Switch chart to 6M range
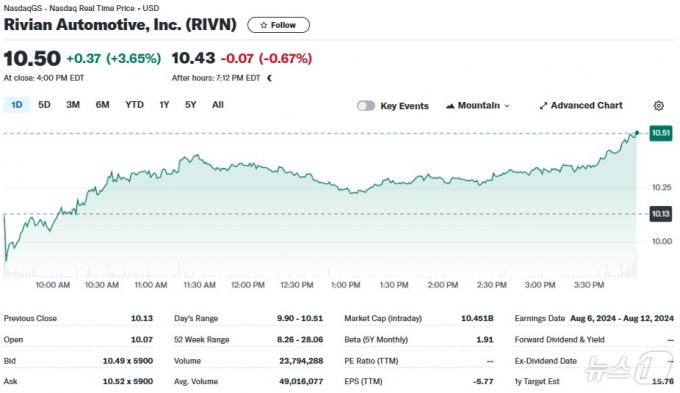Viewport: 680px width, 393px height. pos(102,105)
